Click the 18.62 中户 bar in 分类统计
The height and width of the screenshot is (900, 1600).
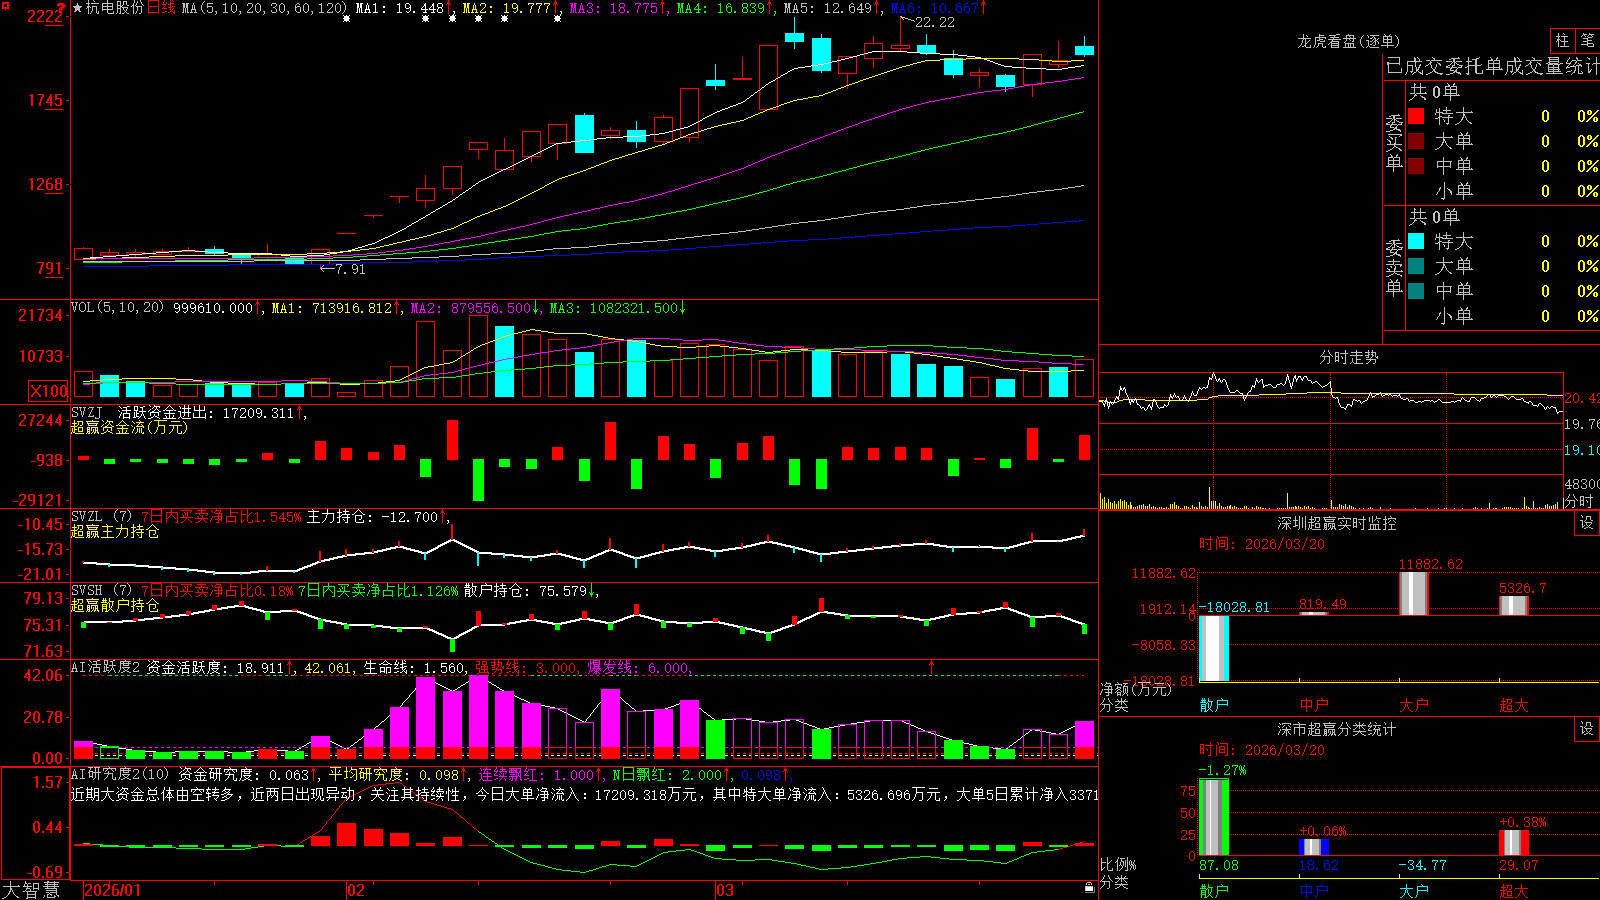[1314, 847]
